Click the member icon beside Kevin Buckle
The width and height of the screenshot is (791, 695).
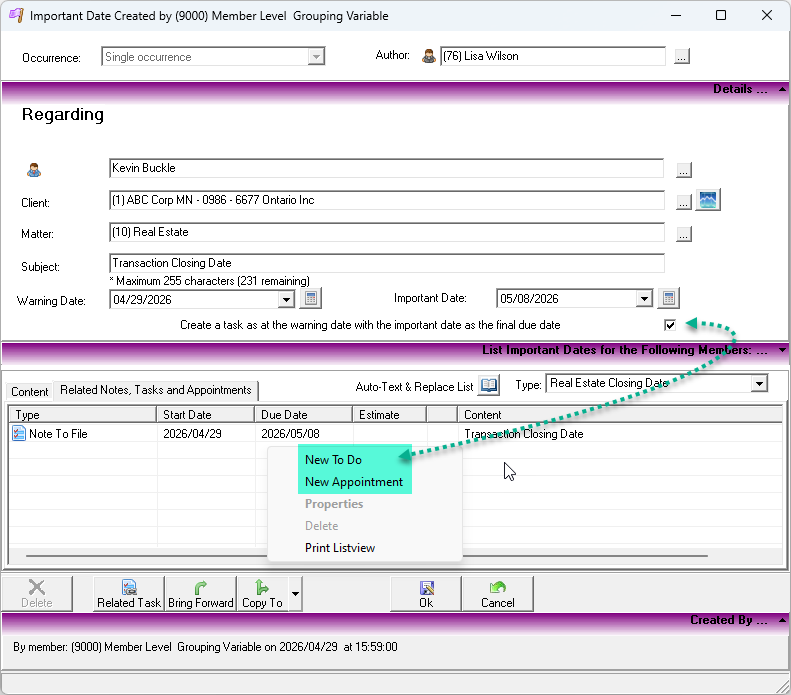click(x=34, y=170)
